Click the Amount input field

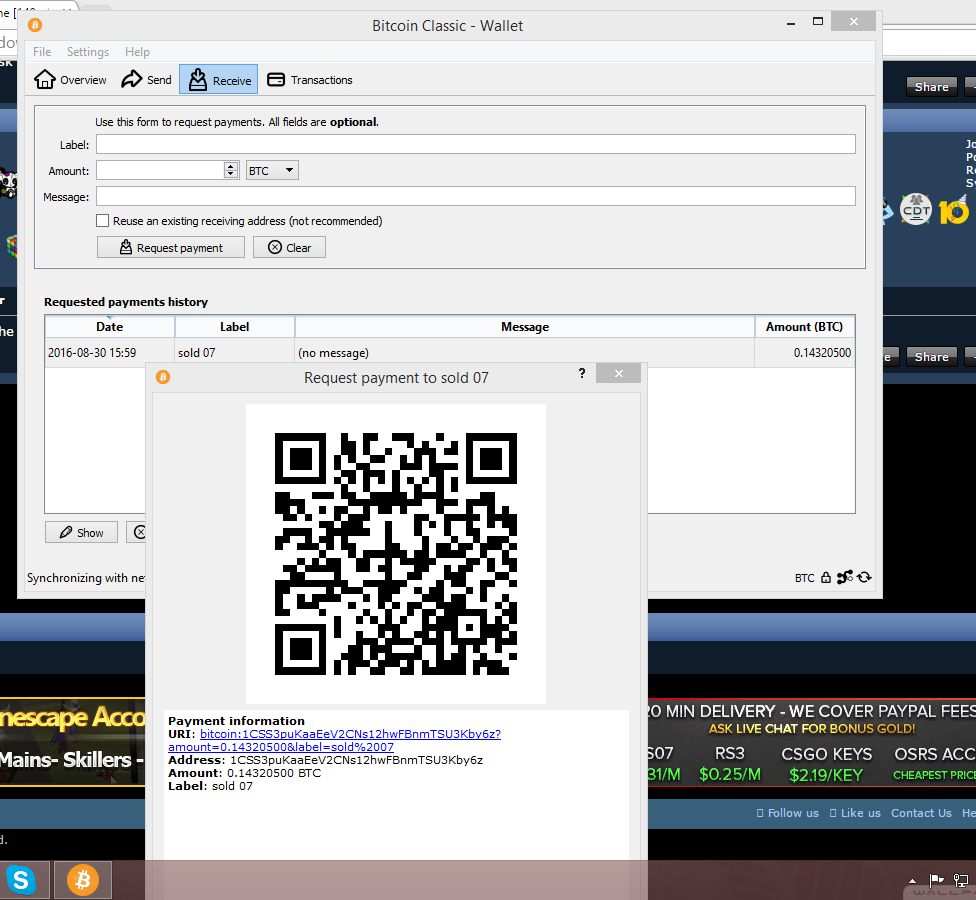coord(160,171)
